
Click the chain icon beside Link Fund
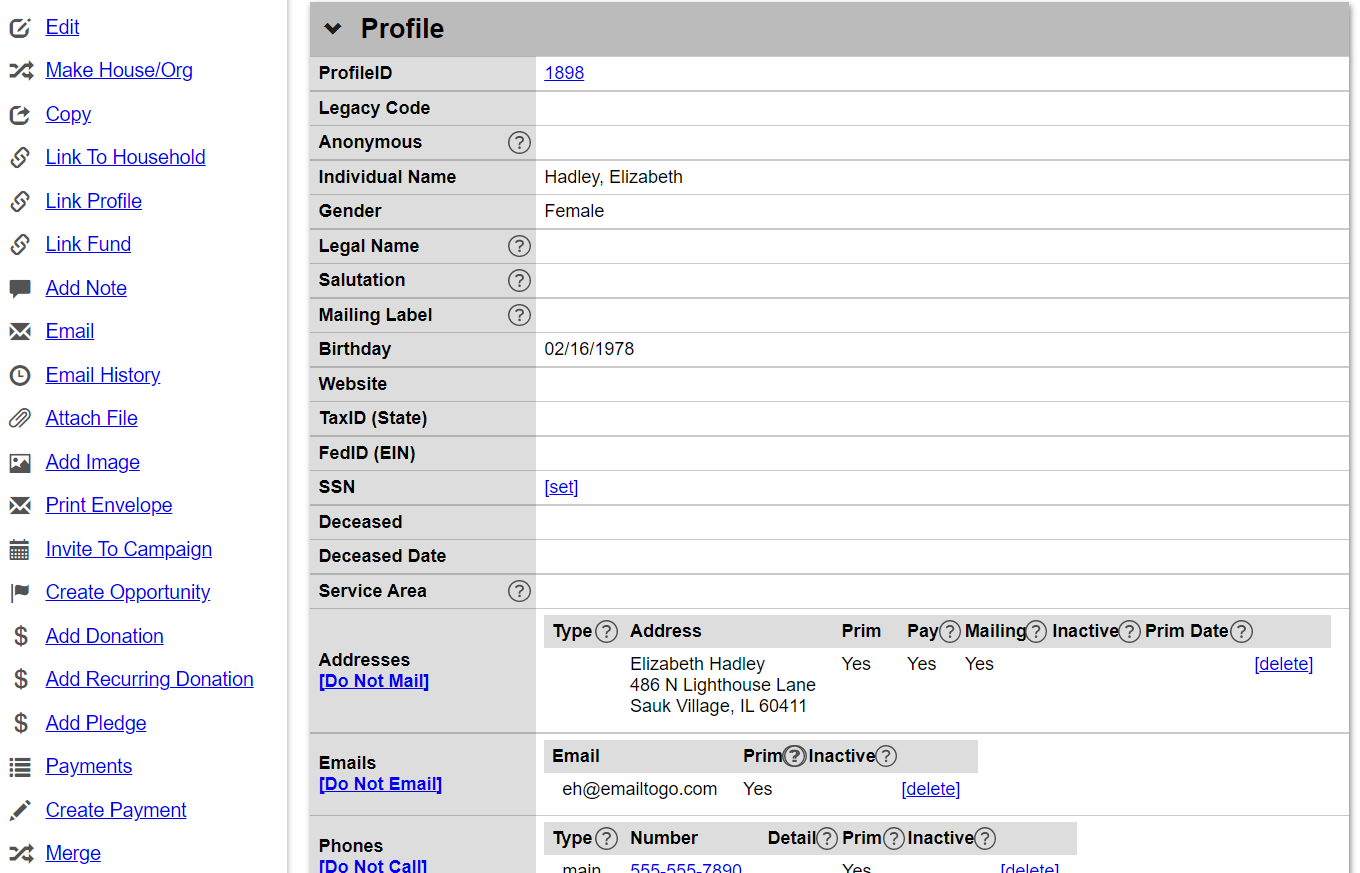click(20, 244)
